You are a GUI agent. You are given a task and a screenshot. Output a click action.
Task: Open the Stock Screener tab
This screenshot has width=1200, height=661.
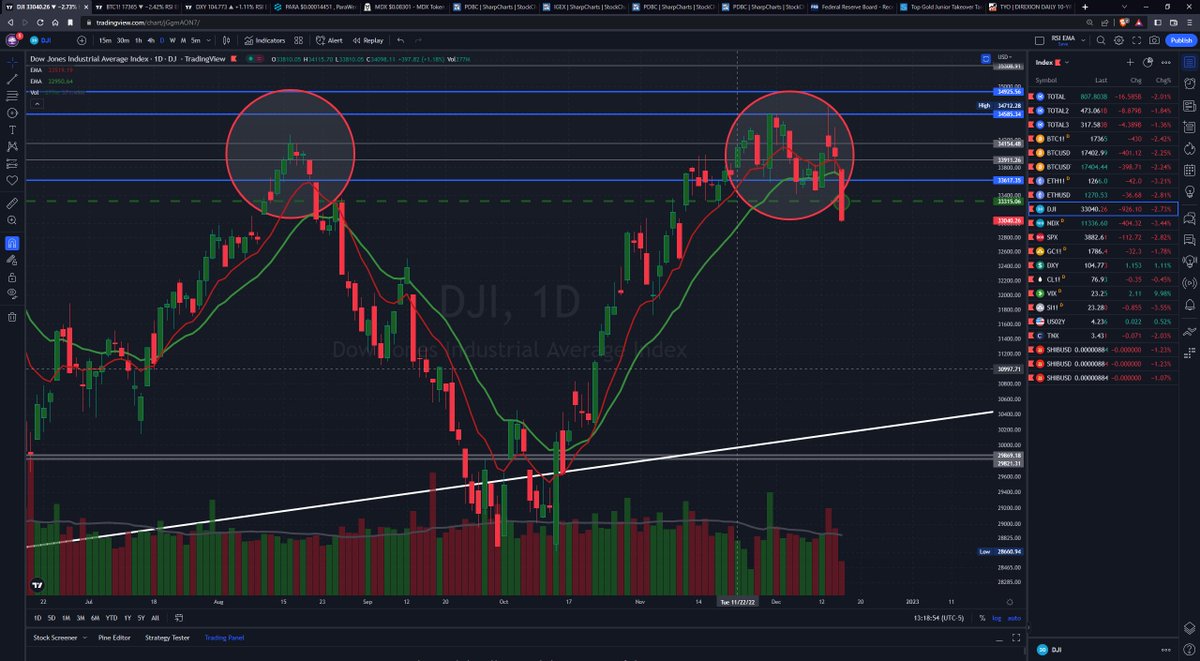(x=55, y=638)
